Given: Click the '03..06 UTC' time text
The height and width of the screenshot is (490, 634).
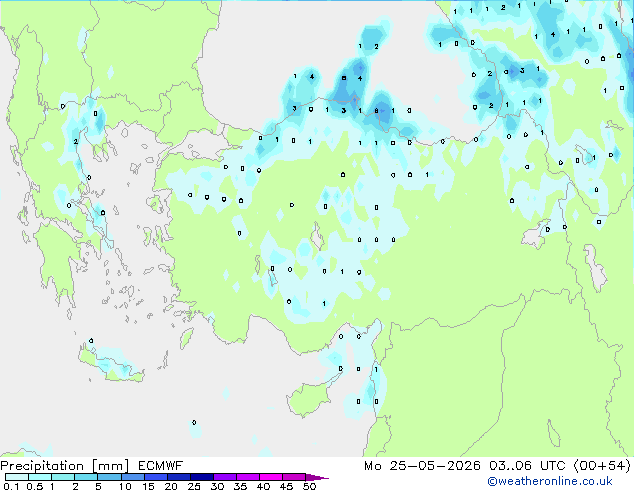Looking at the screenshot, I should [527, 466].
